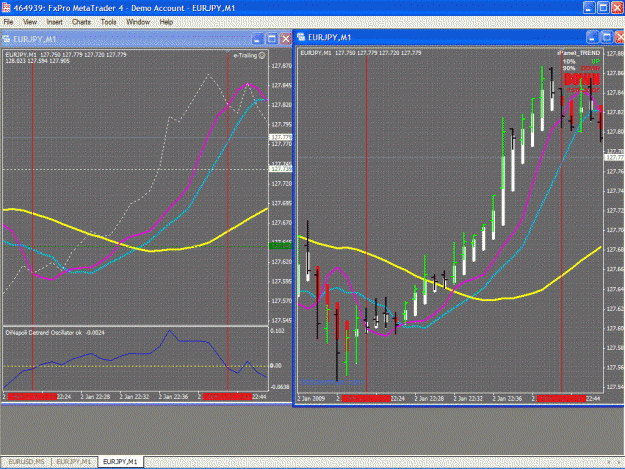Click the '2 Jan 2009' date label on right chart
Screen dimensions: 625x469
coord(311,398)
